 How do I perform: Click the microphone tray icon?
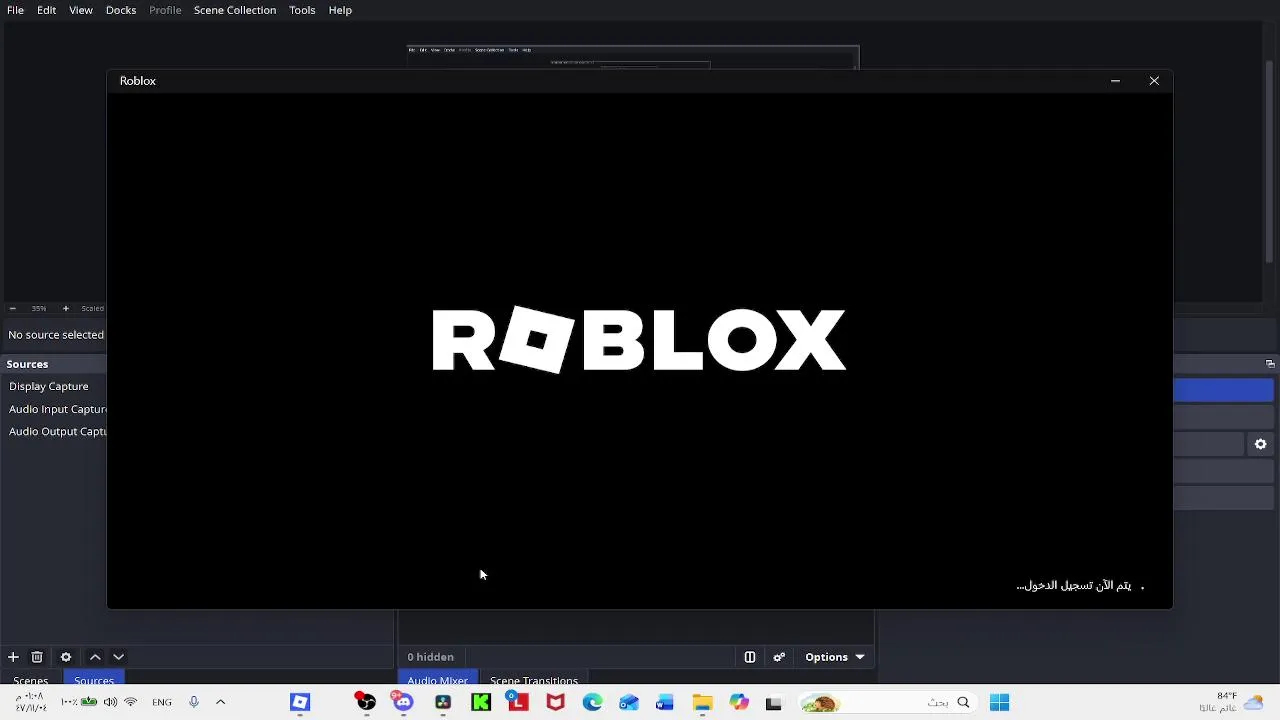point(194,703)
